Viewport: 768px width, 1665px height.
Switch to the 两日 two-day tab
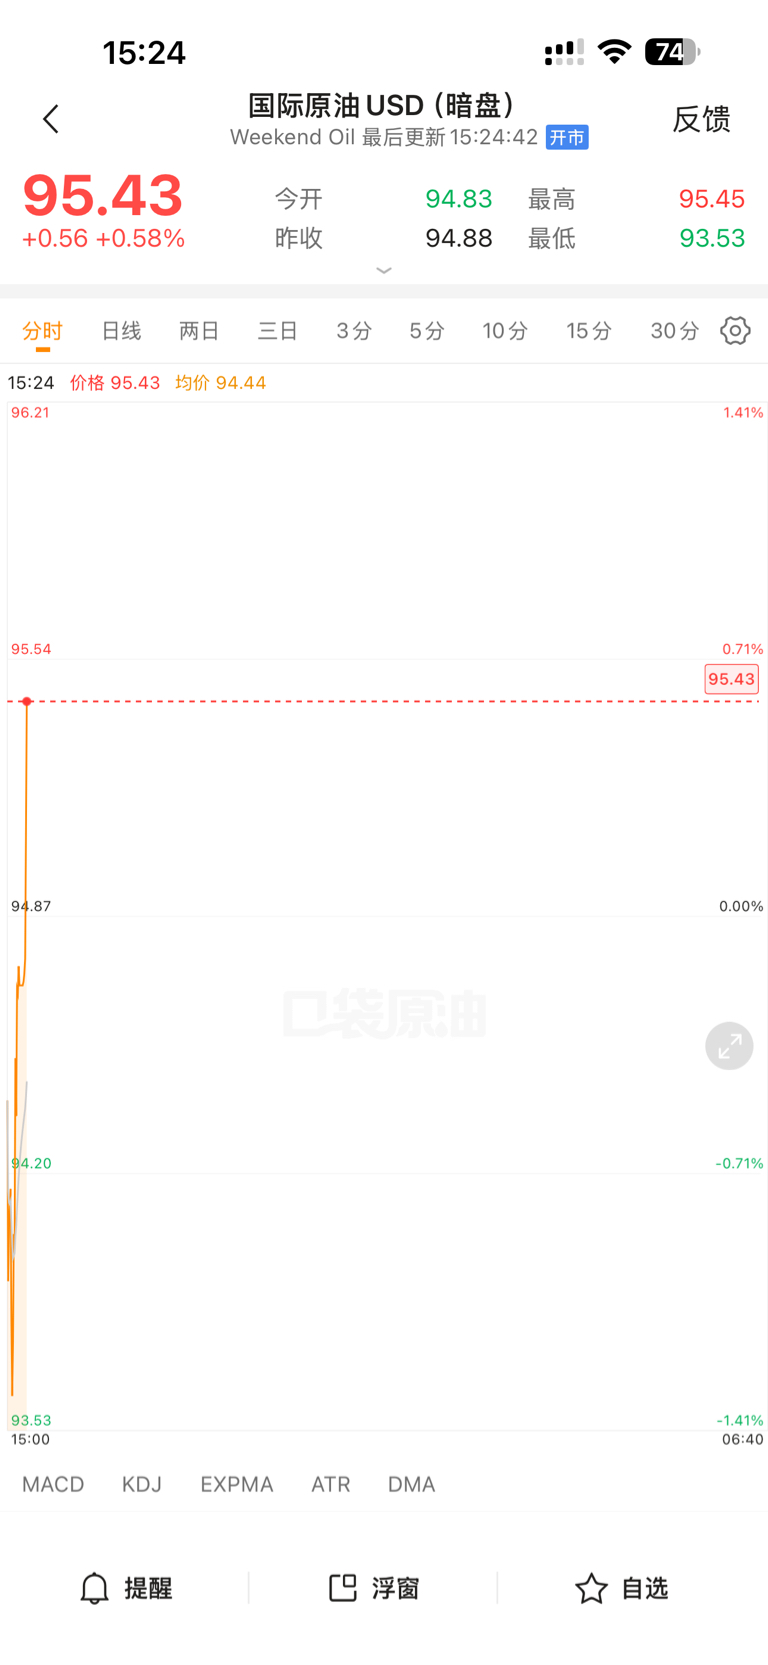(x=199, y=331)
